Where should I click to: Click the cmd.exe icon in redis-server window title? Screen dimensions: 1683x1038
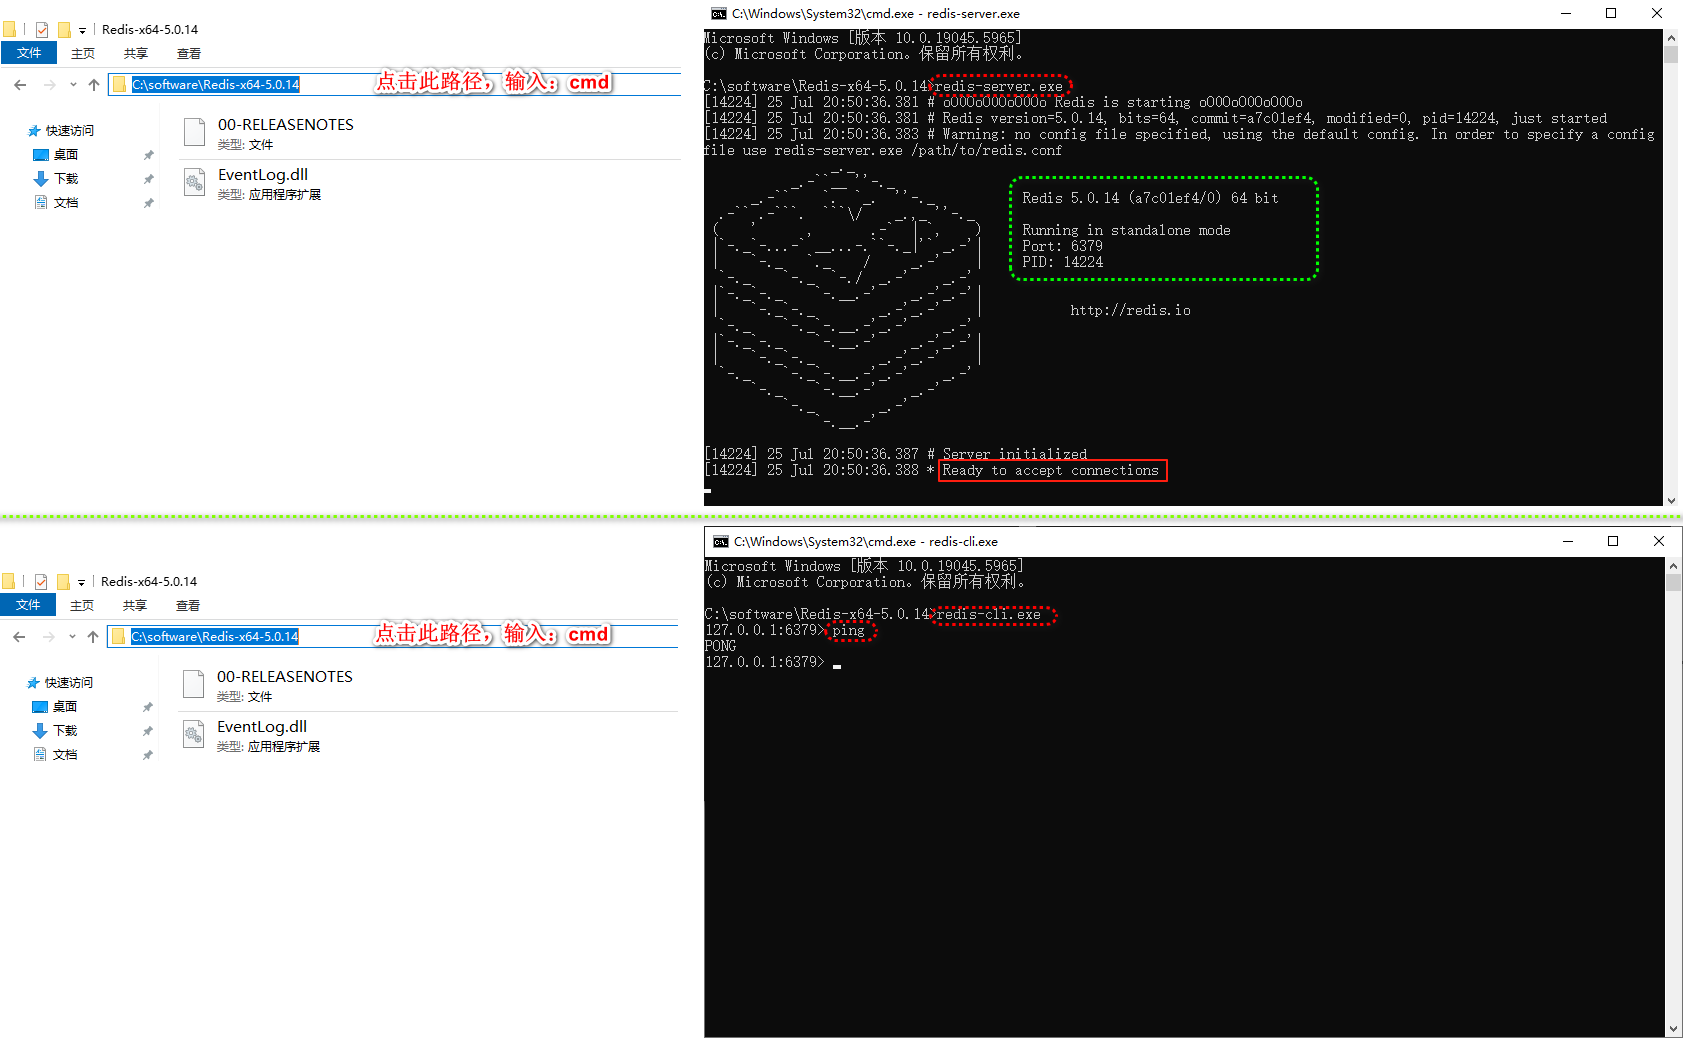718,13
